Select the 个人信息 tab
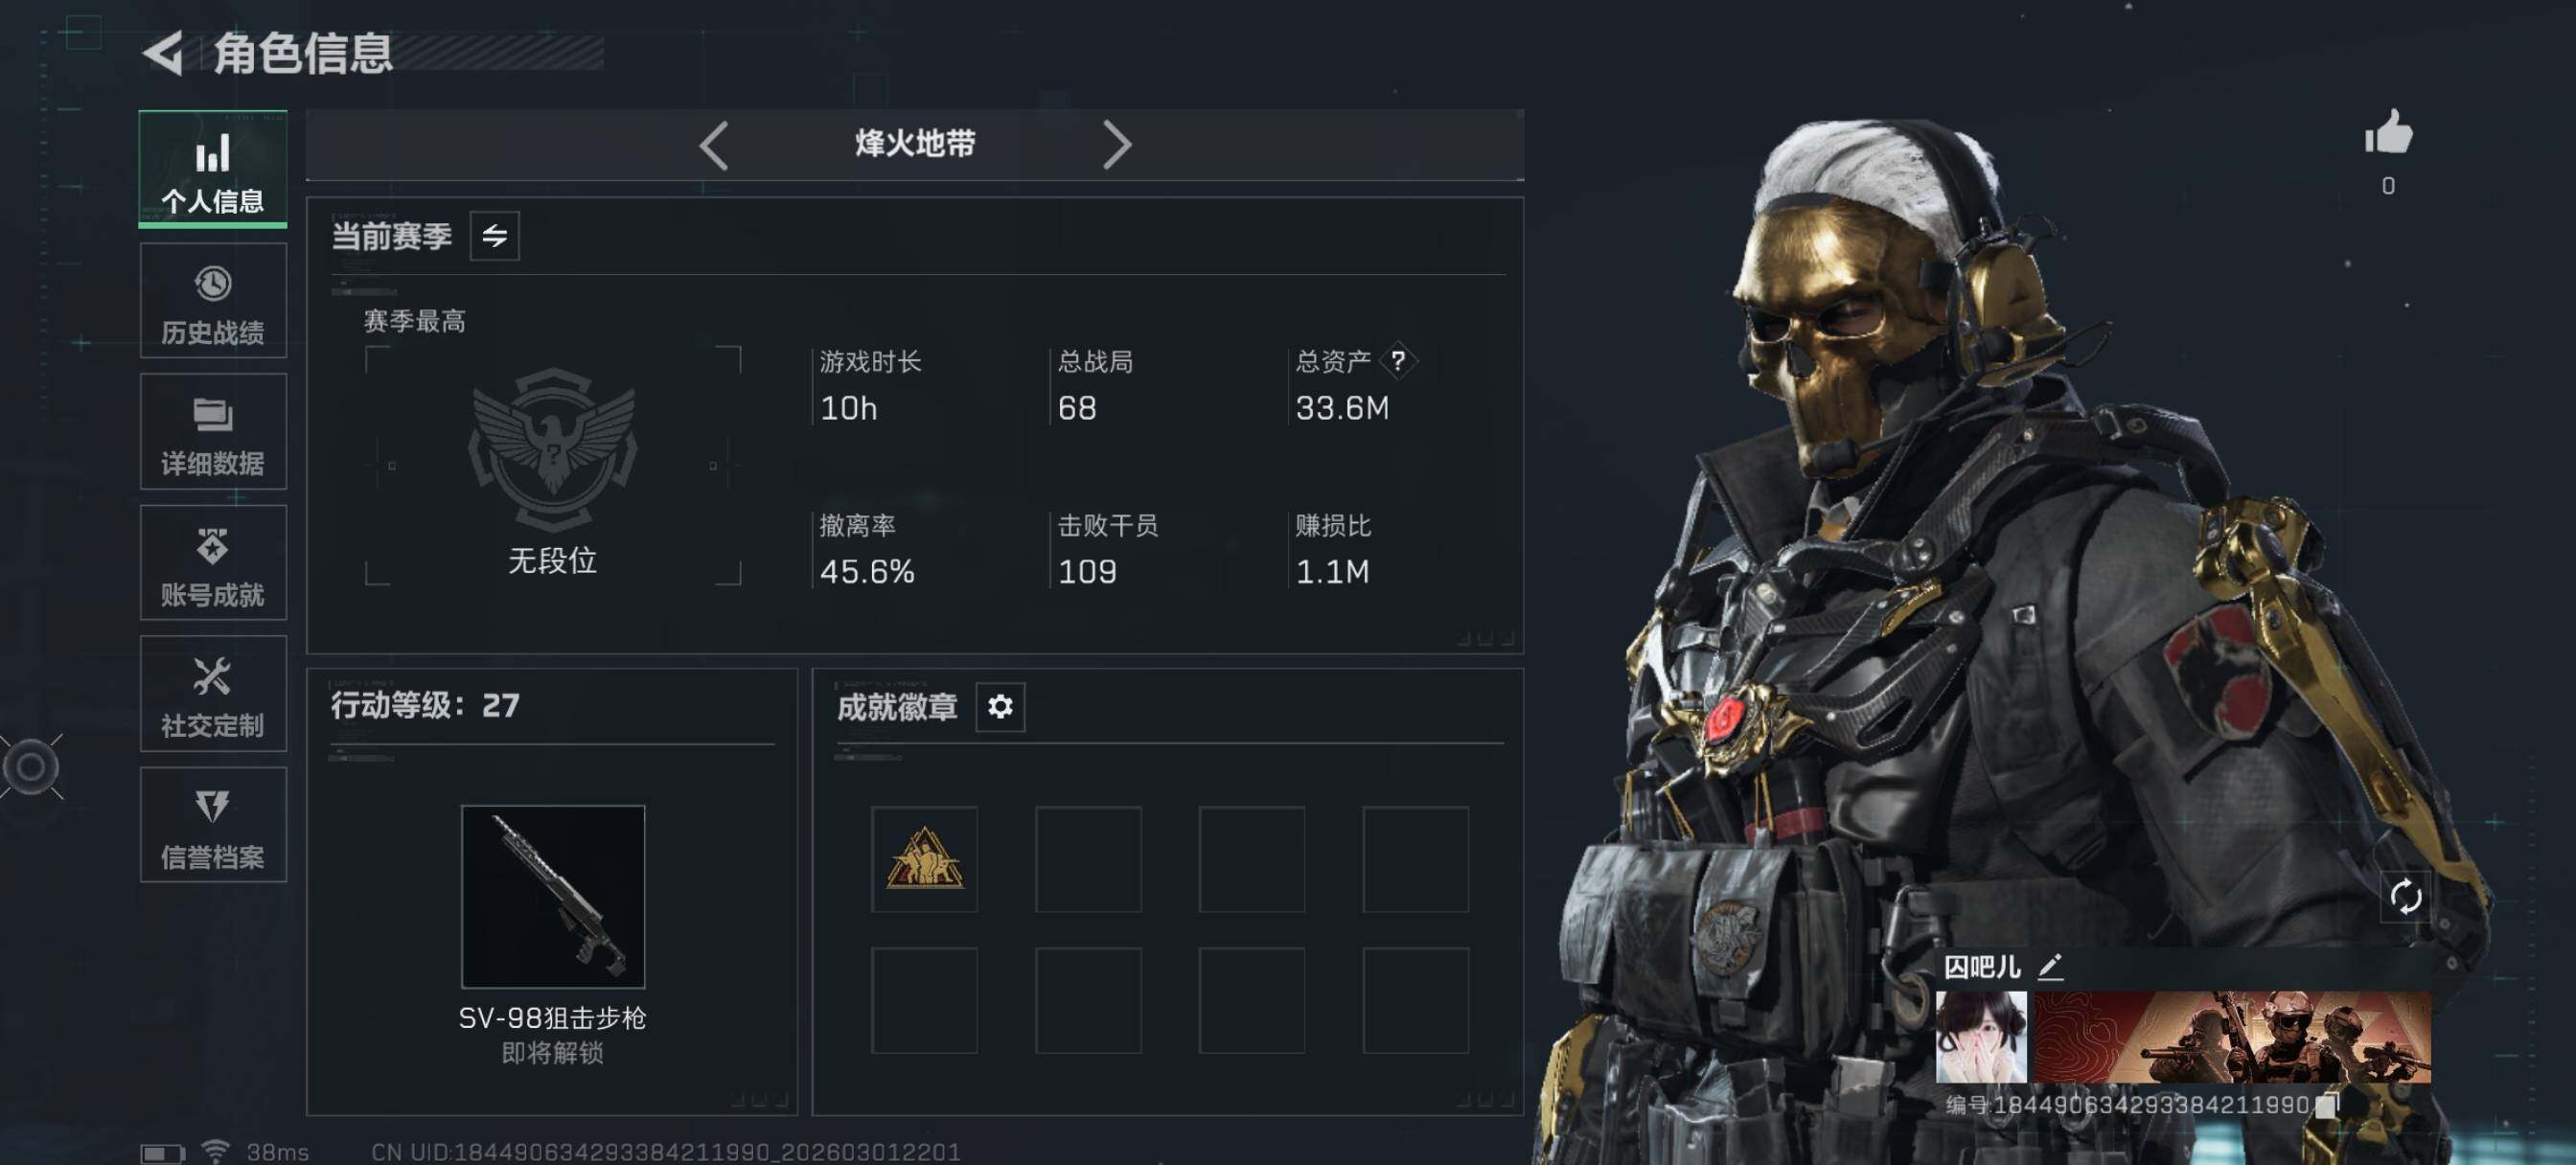 [x=213, y=168]
